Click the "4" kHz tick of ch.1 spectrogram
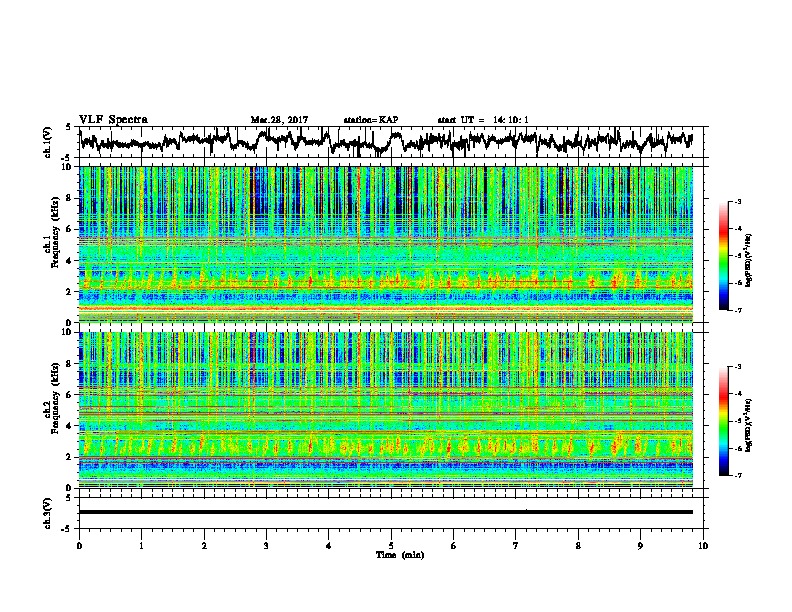Image resolution: width=792 pixels, height=612 pixels. coord(70,261)
